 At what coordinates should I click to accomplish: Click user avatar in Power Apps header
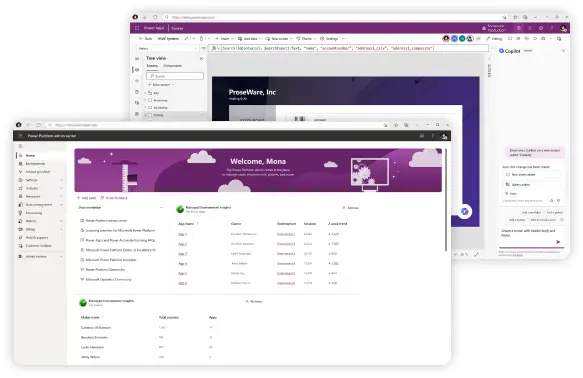point(563,28)
